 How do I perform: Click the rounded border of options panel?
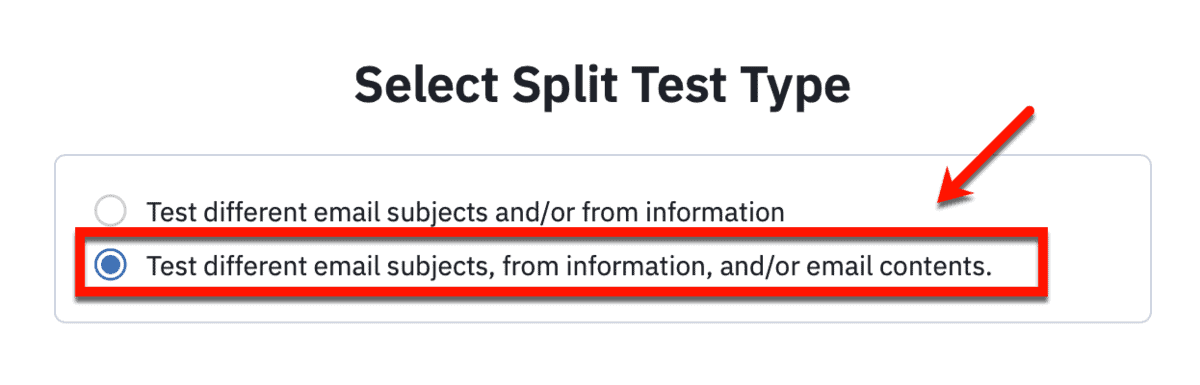602,155
